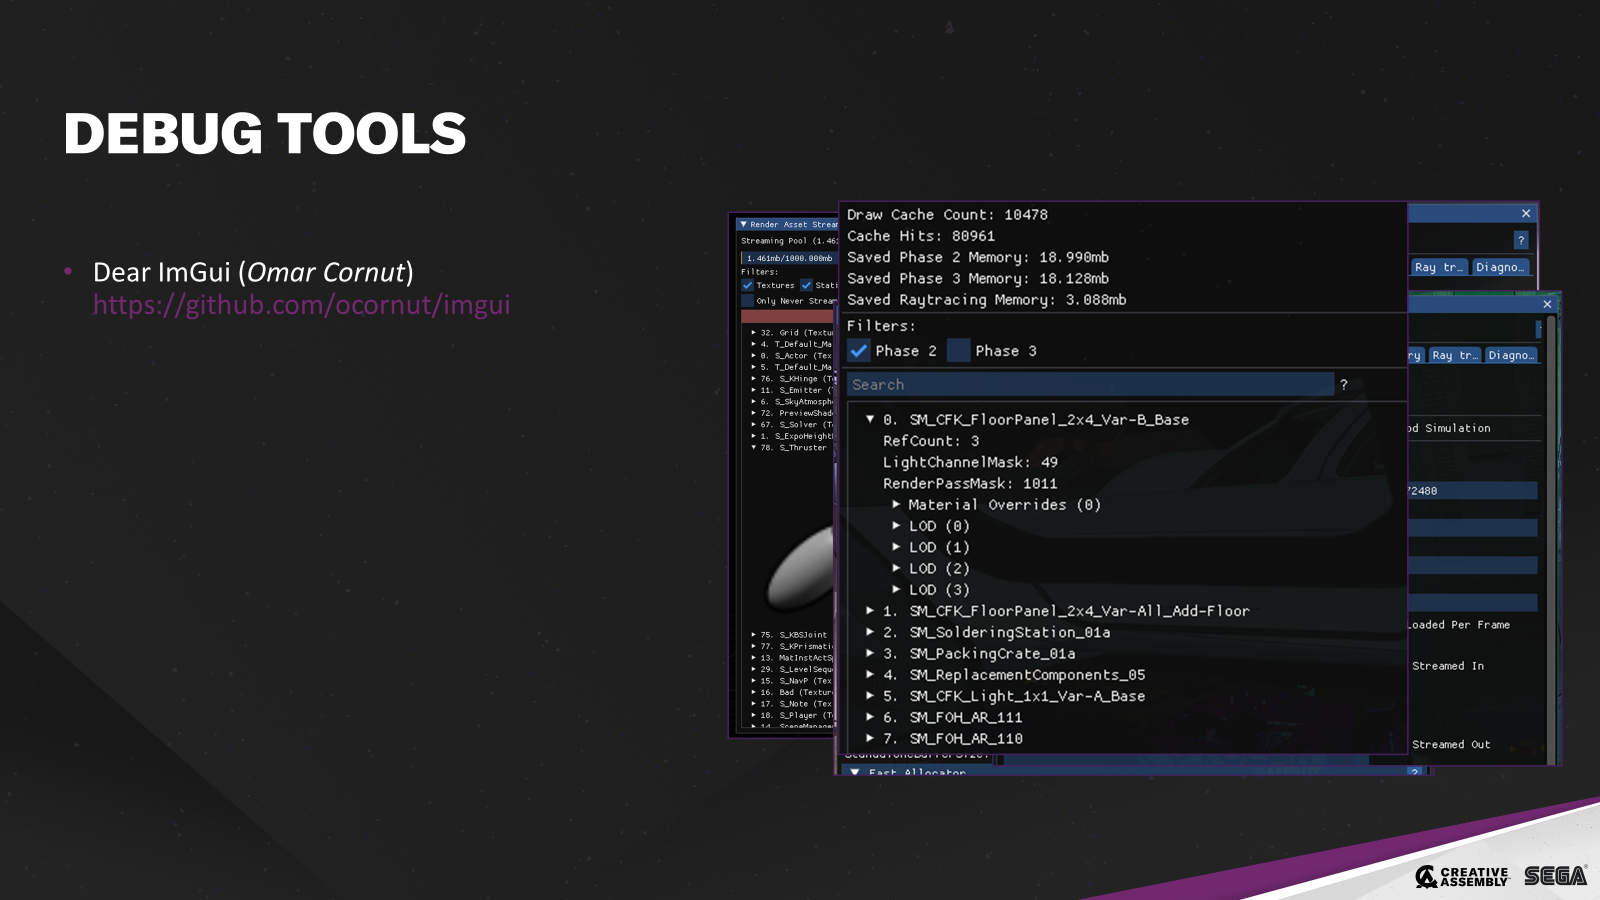The height and width of the screenshot is (900, 1600).
Task: Switch to Ray tr... tab in lower back window
Action: click(x=1454, y=355)
